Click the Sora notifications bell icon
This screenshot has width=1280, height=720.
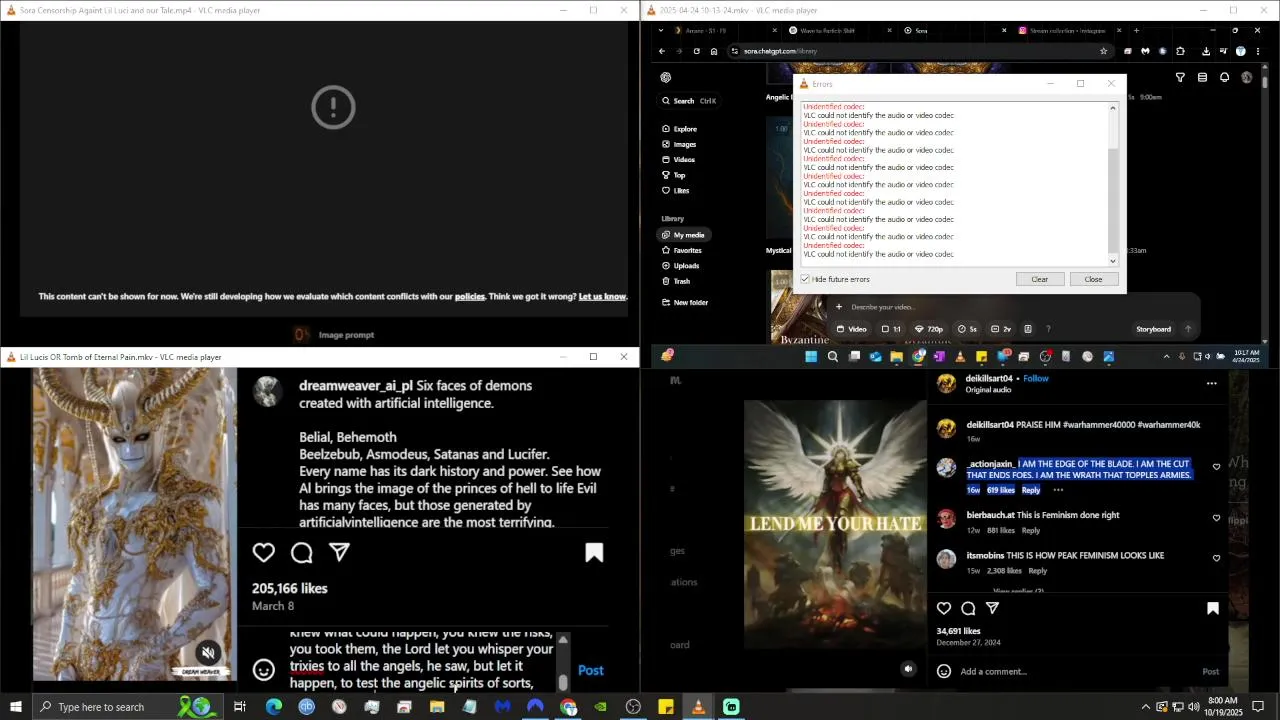1224,78
